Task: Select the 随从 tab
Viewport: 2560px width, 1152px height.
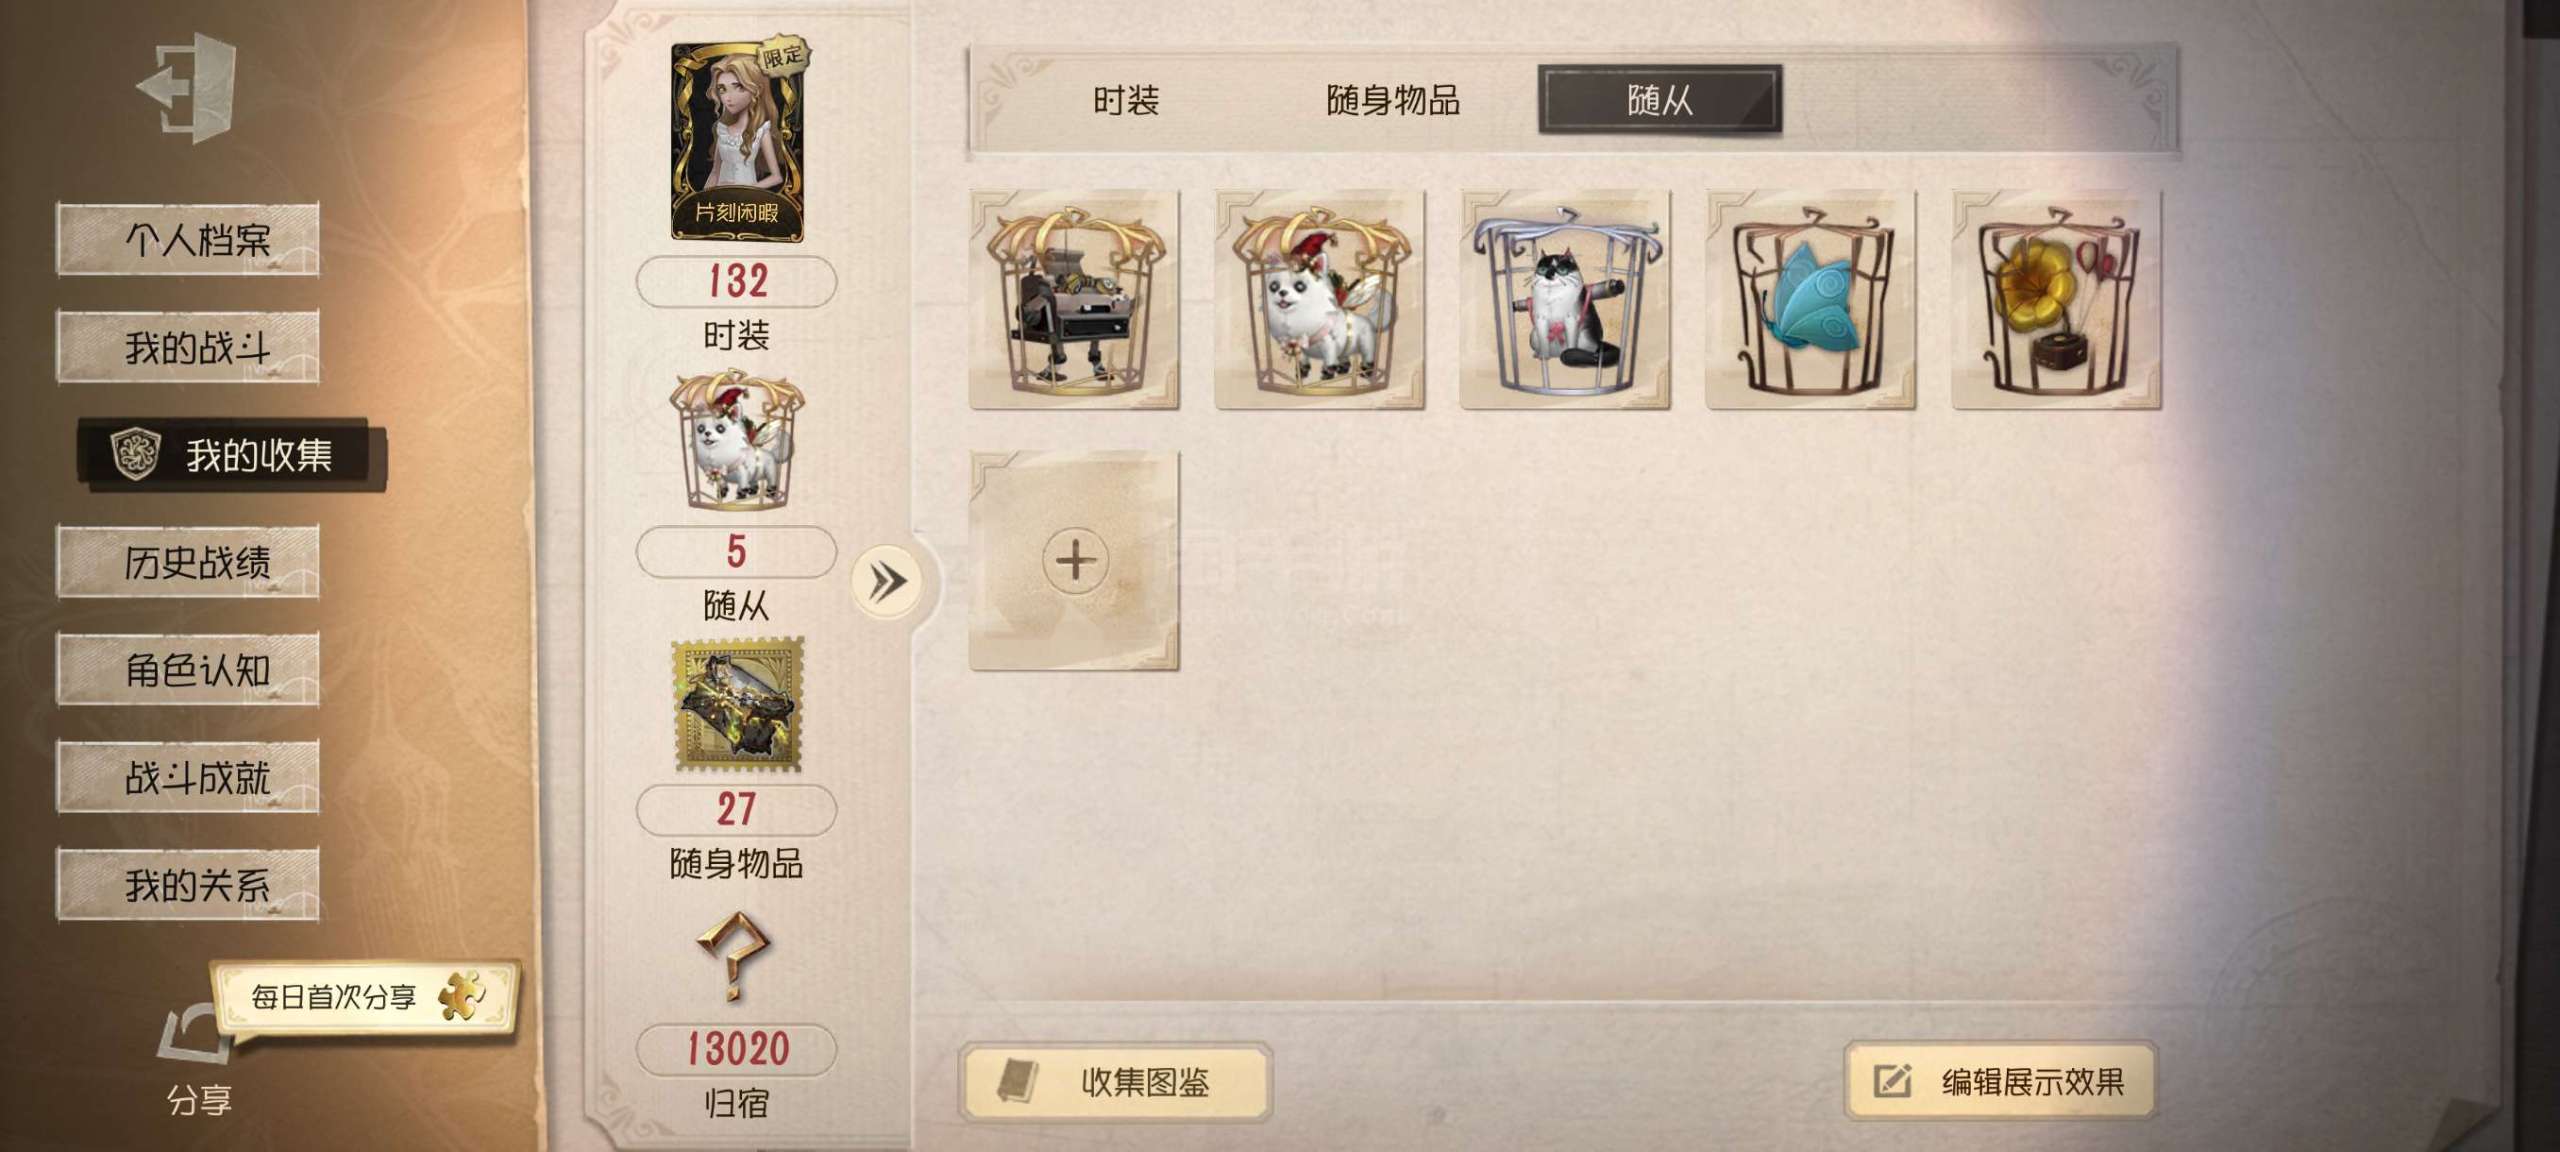Action: click(x=1659, y=99)
